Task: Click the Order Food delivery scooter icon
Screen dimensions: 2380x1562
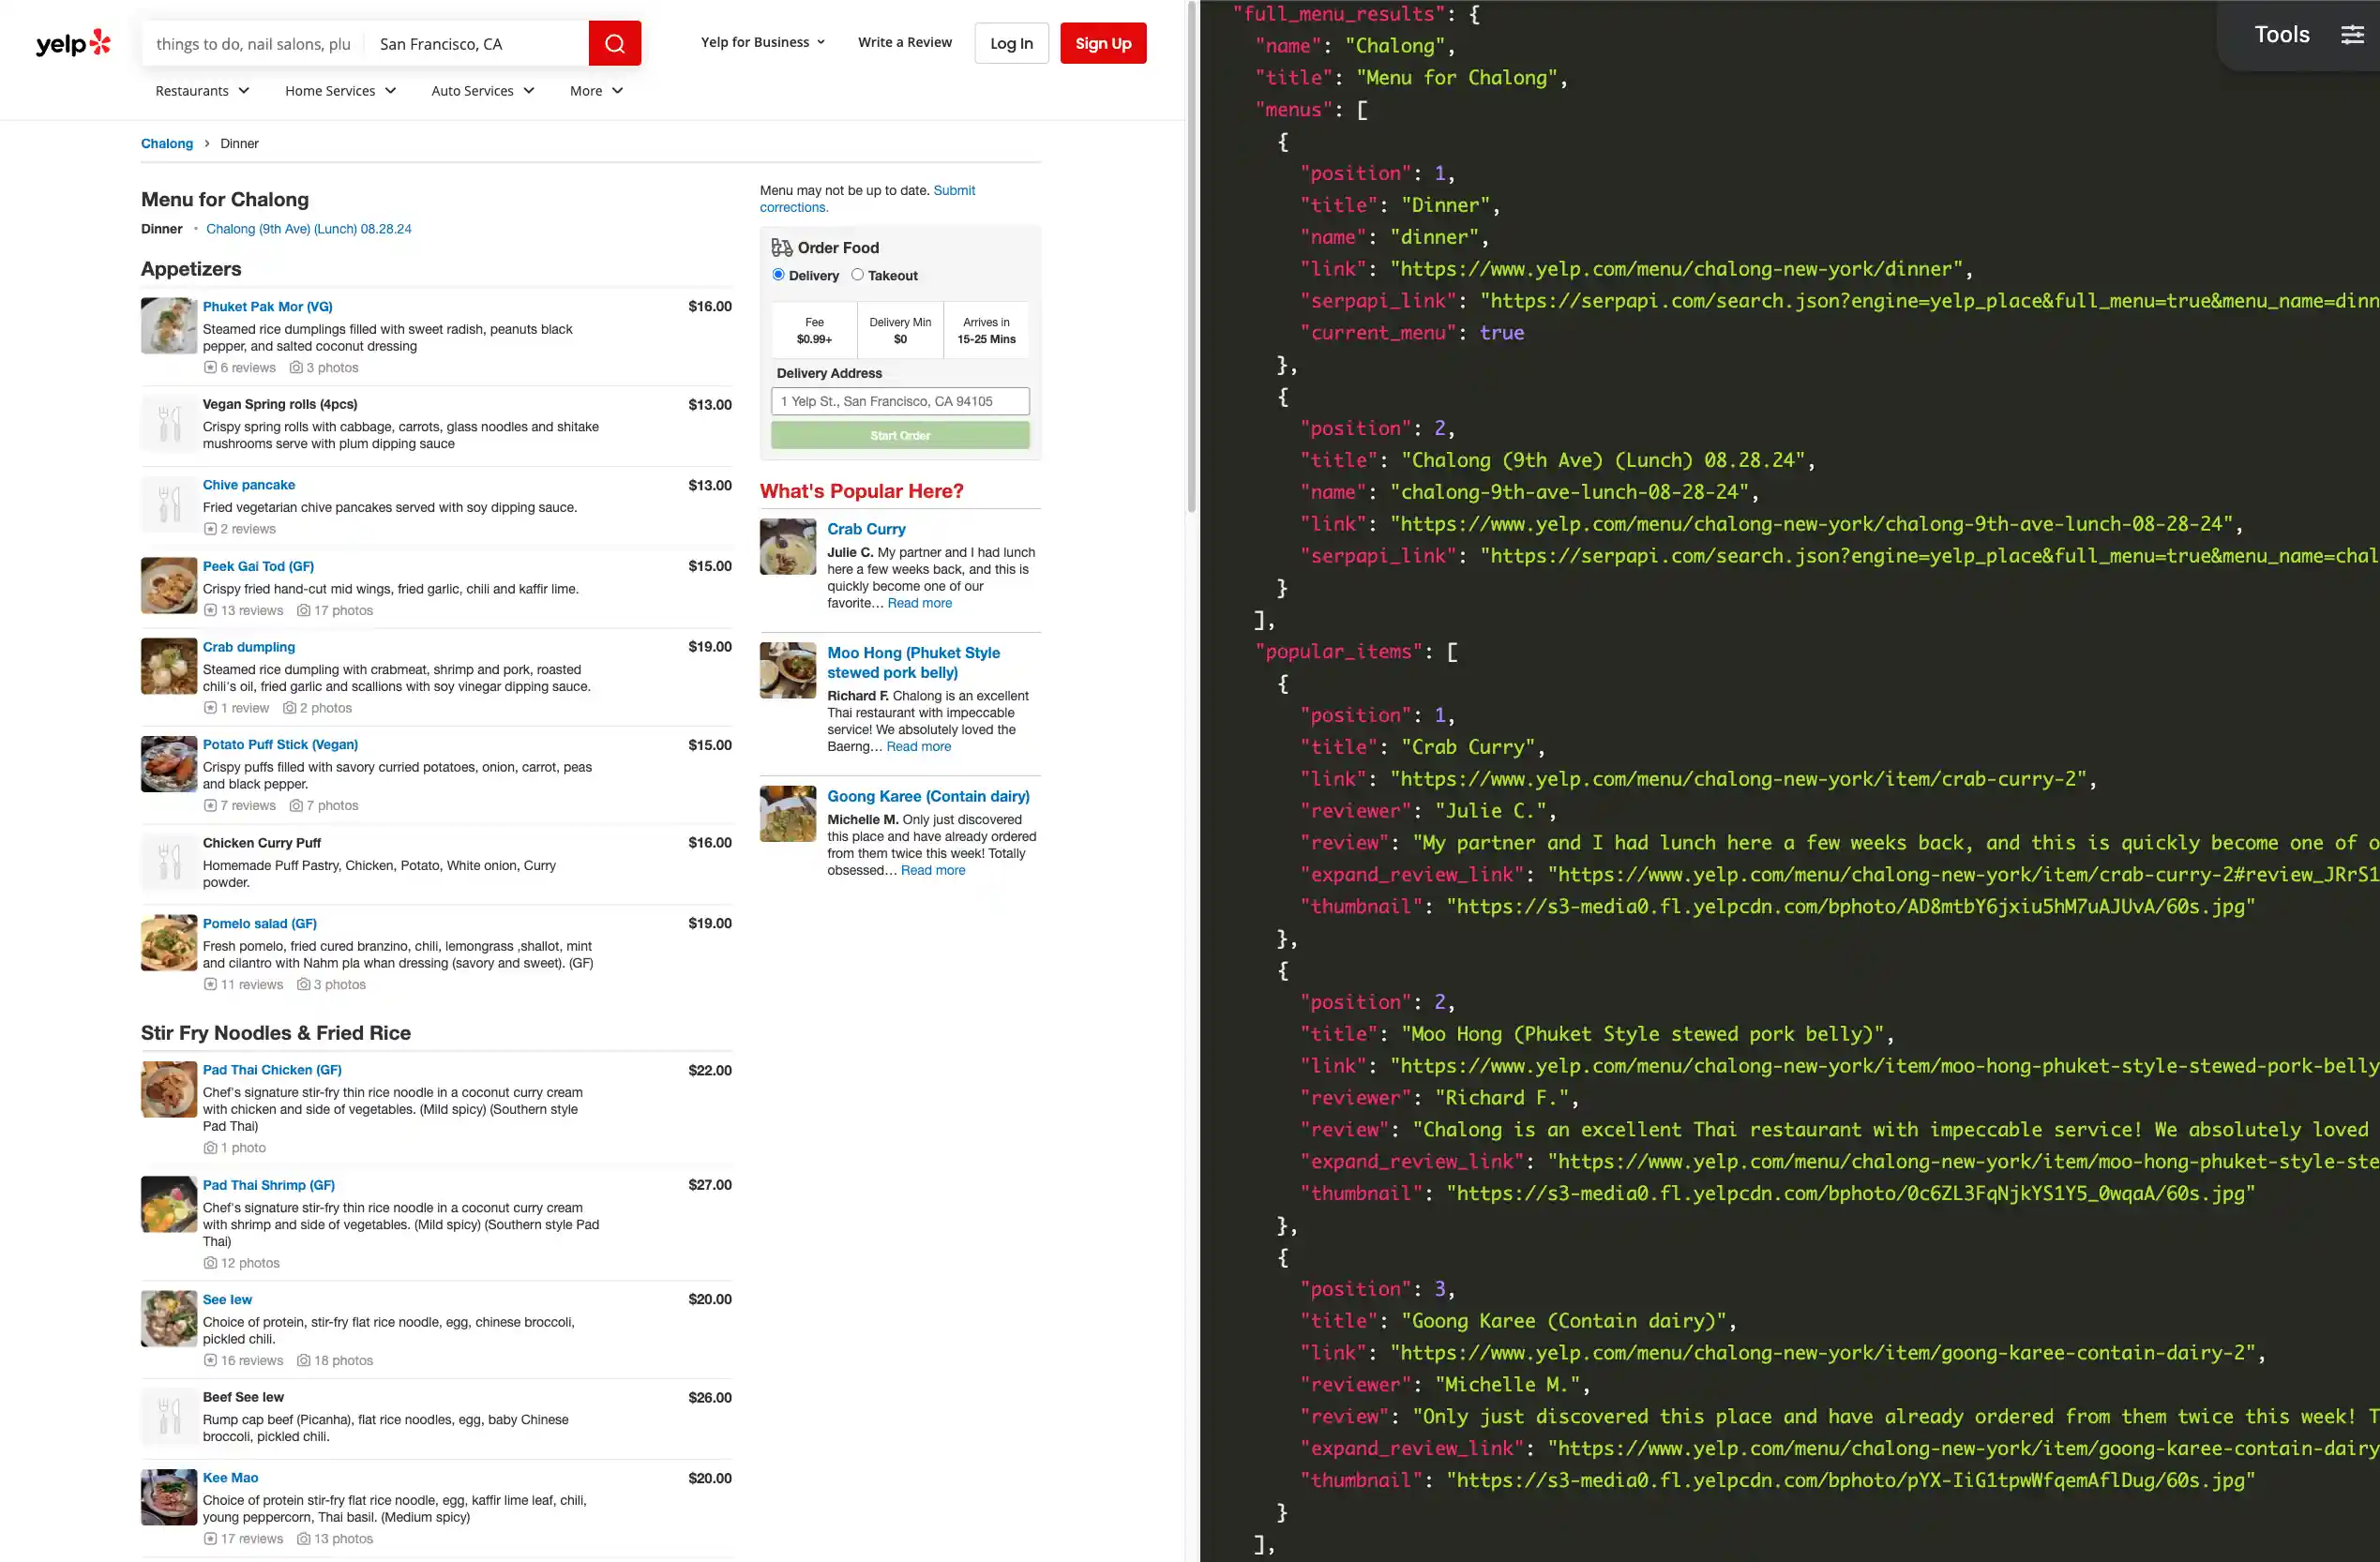Action: 781,247
